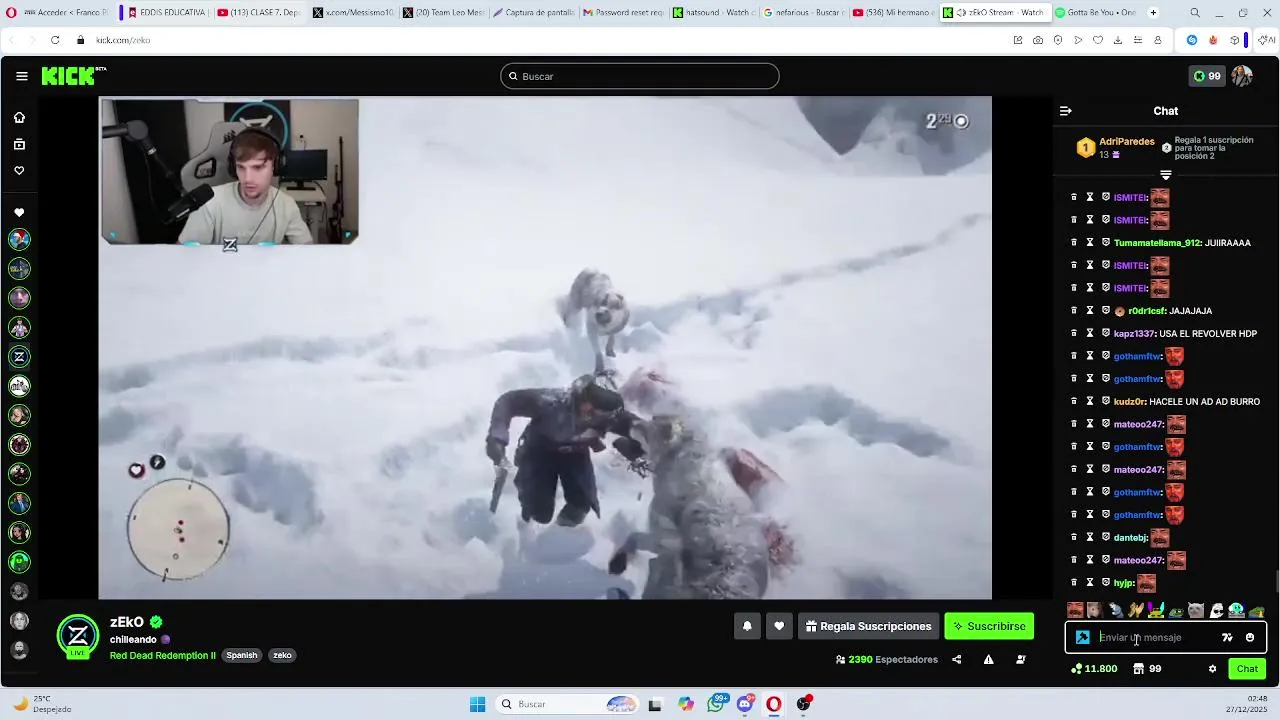
Task: Open the channel points 11.800 balance
Action: coord(1094,669)
